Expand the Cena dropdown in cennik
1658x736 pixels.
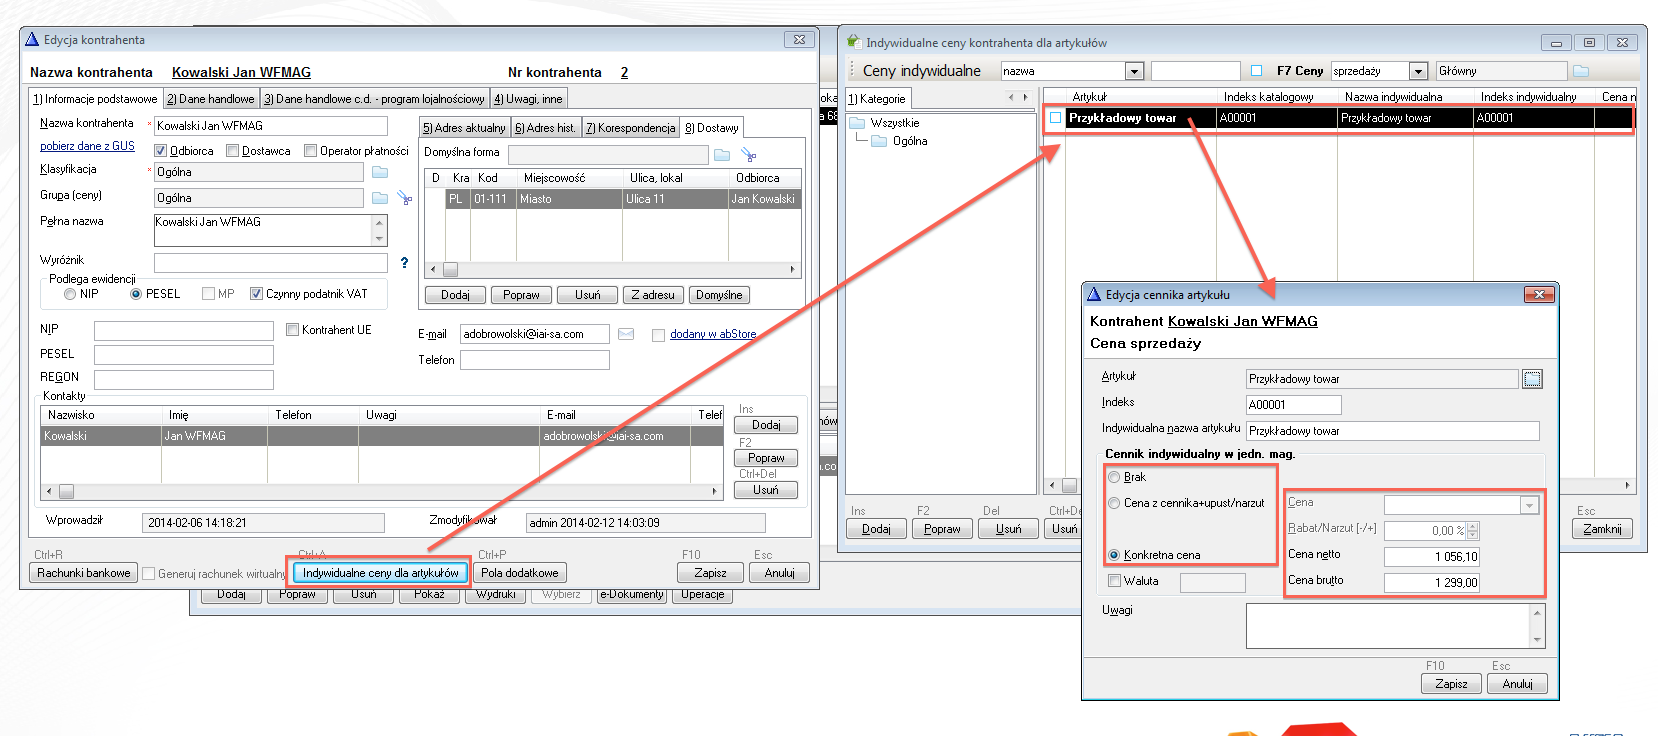[1529, 505]
